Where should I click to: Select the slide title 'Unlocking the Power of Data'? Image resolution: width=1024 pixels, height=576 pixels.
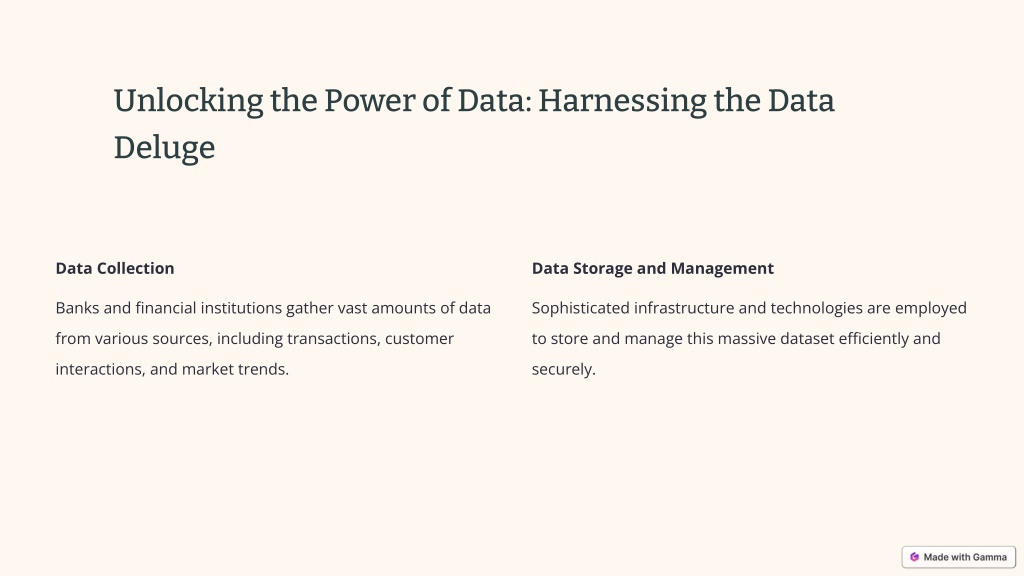[x=323, y=101]
